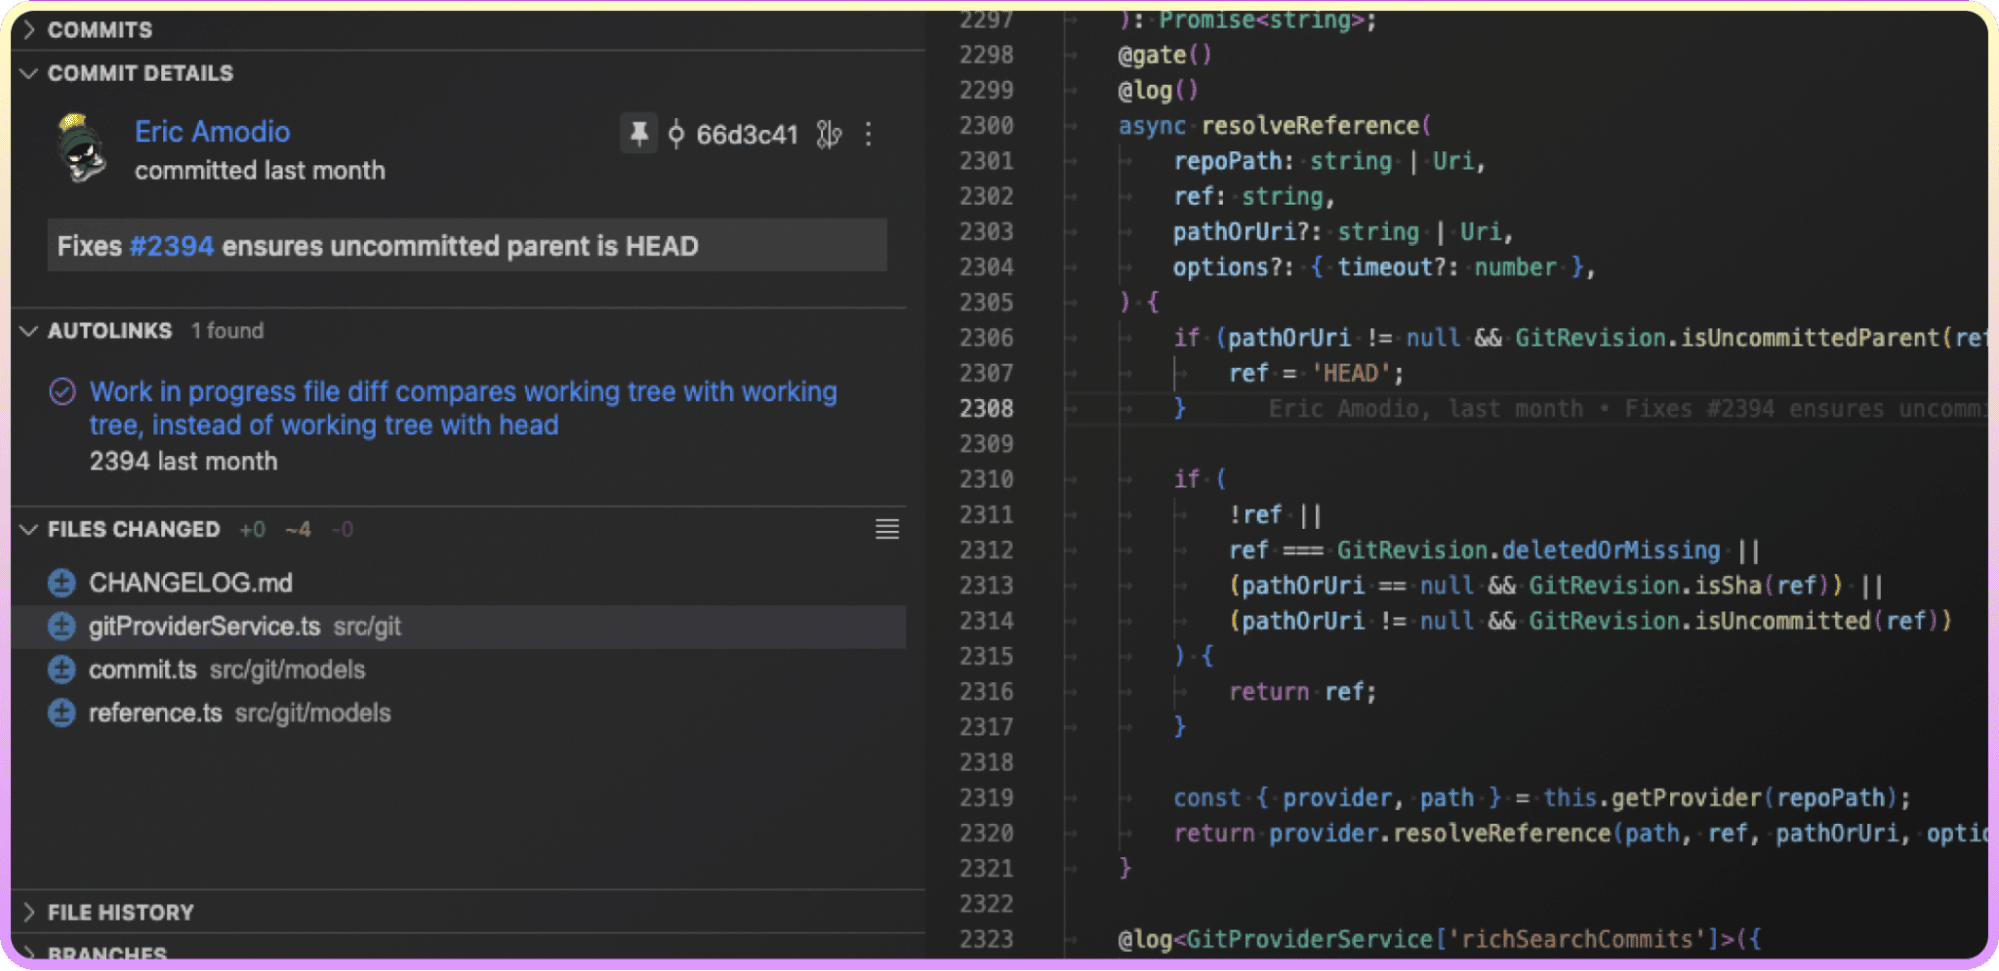This screenshot has height=971, width=1999.
Task: Click the modified status icon beside commit.ts
Action: point(61,669)
